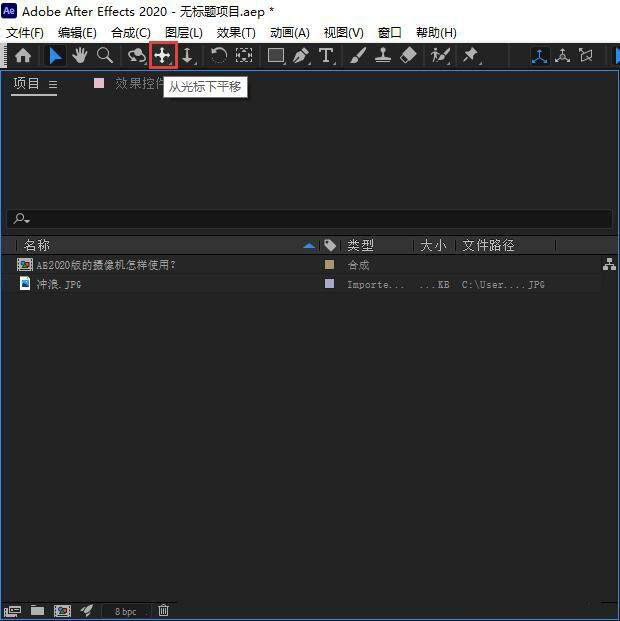Image resolution: width=620 pixels, height=621 pixels.
Task: Select the 冲浪.JPG footage item
Action: (x=59, y=284)
